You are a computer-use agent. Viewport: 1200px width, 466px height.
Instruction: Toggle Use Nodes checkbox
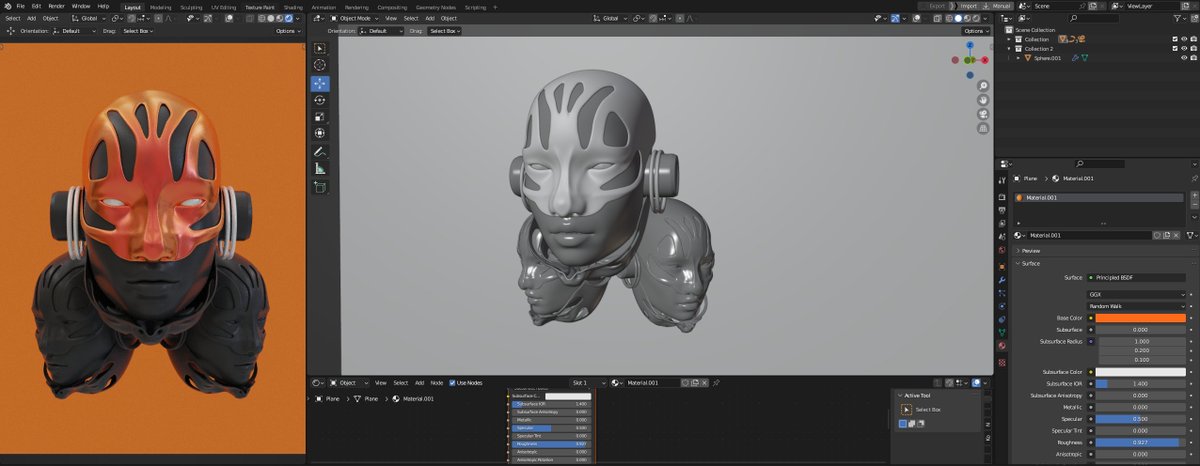[452, 382]
